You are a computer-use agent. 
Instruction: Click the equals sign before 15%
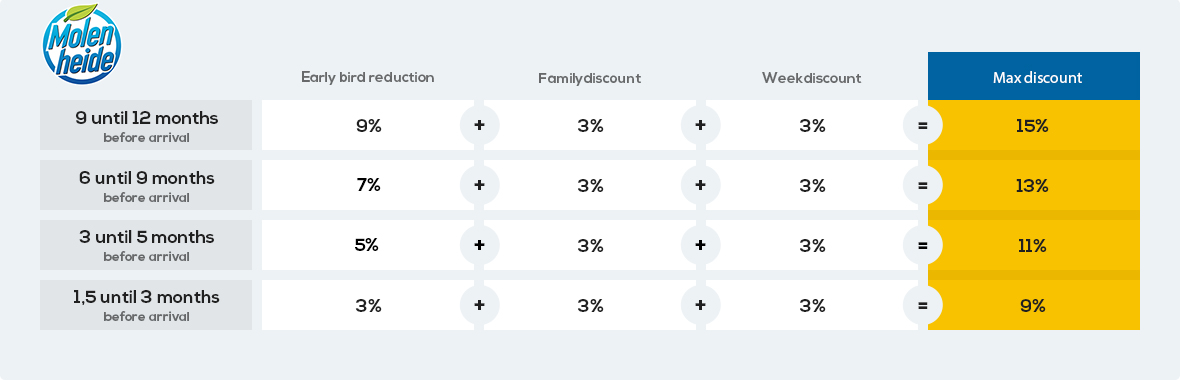coord(923,125)
